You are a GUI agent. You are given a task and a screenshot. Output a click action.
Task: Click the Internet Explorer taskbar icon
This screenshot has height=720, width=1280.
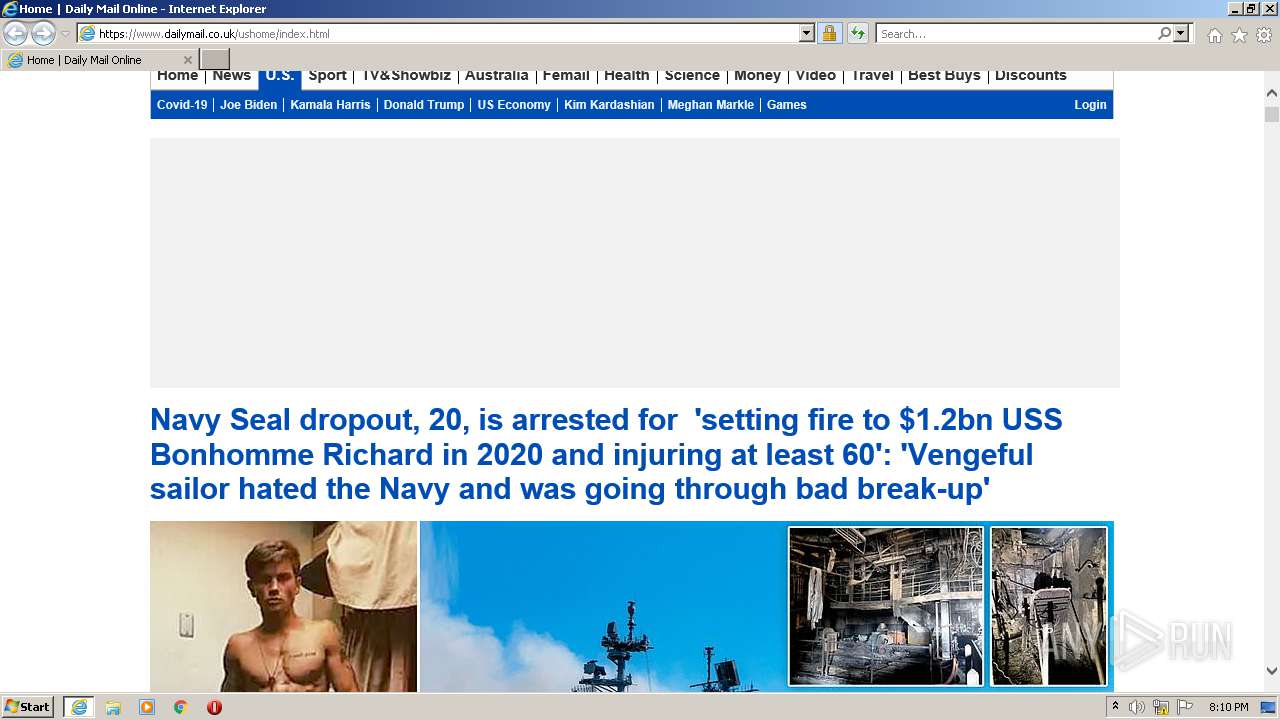click(79, 707)
